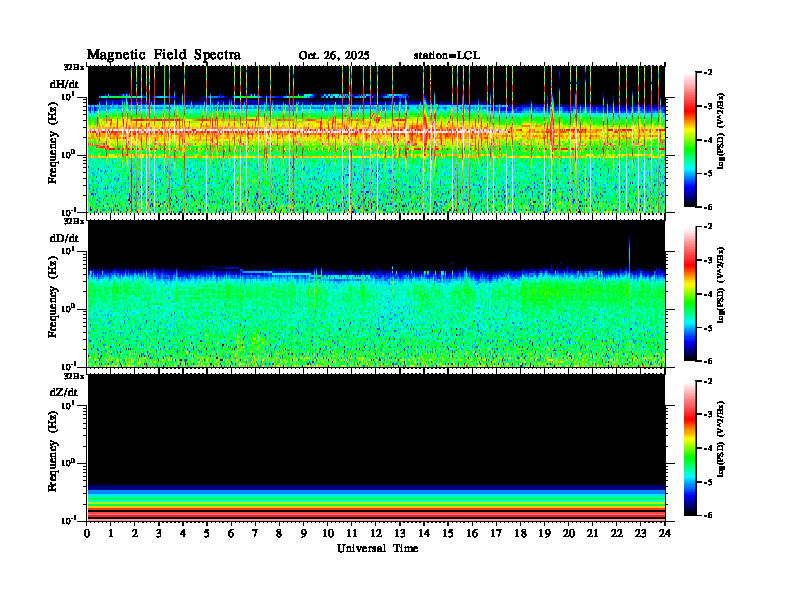The width and height of the screenshot is (792, 612).
Task: Click the '-6' tick on dH/dt colorbar
Action: pos(708,207)
